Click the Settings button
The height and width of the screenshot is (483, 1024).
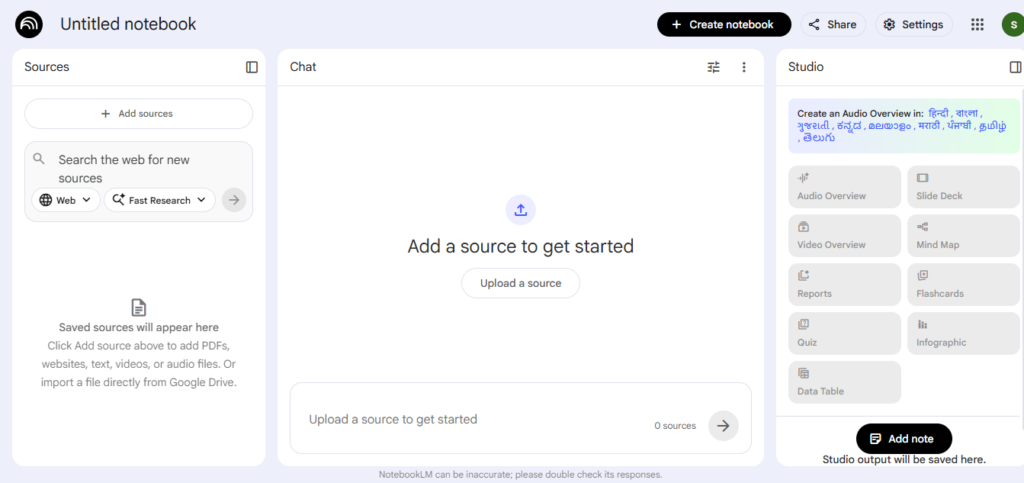pyautogui.click(x=913, y=24)
